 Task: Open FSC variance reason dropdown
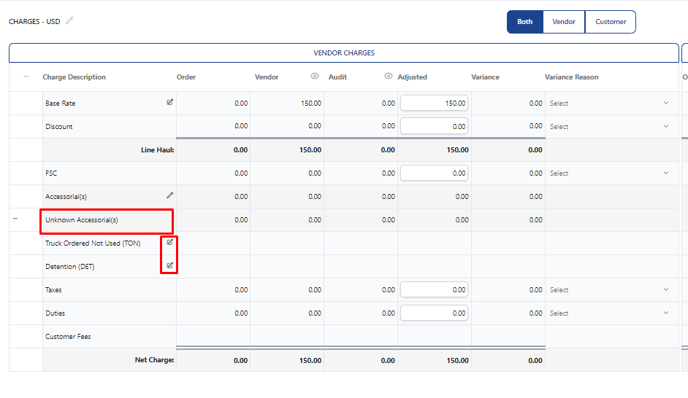coord(609,173)
